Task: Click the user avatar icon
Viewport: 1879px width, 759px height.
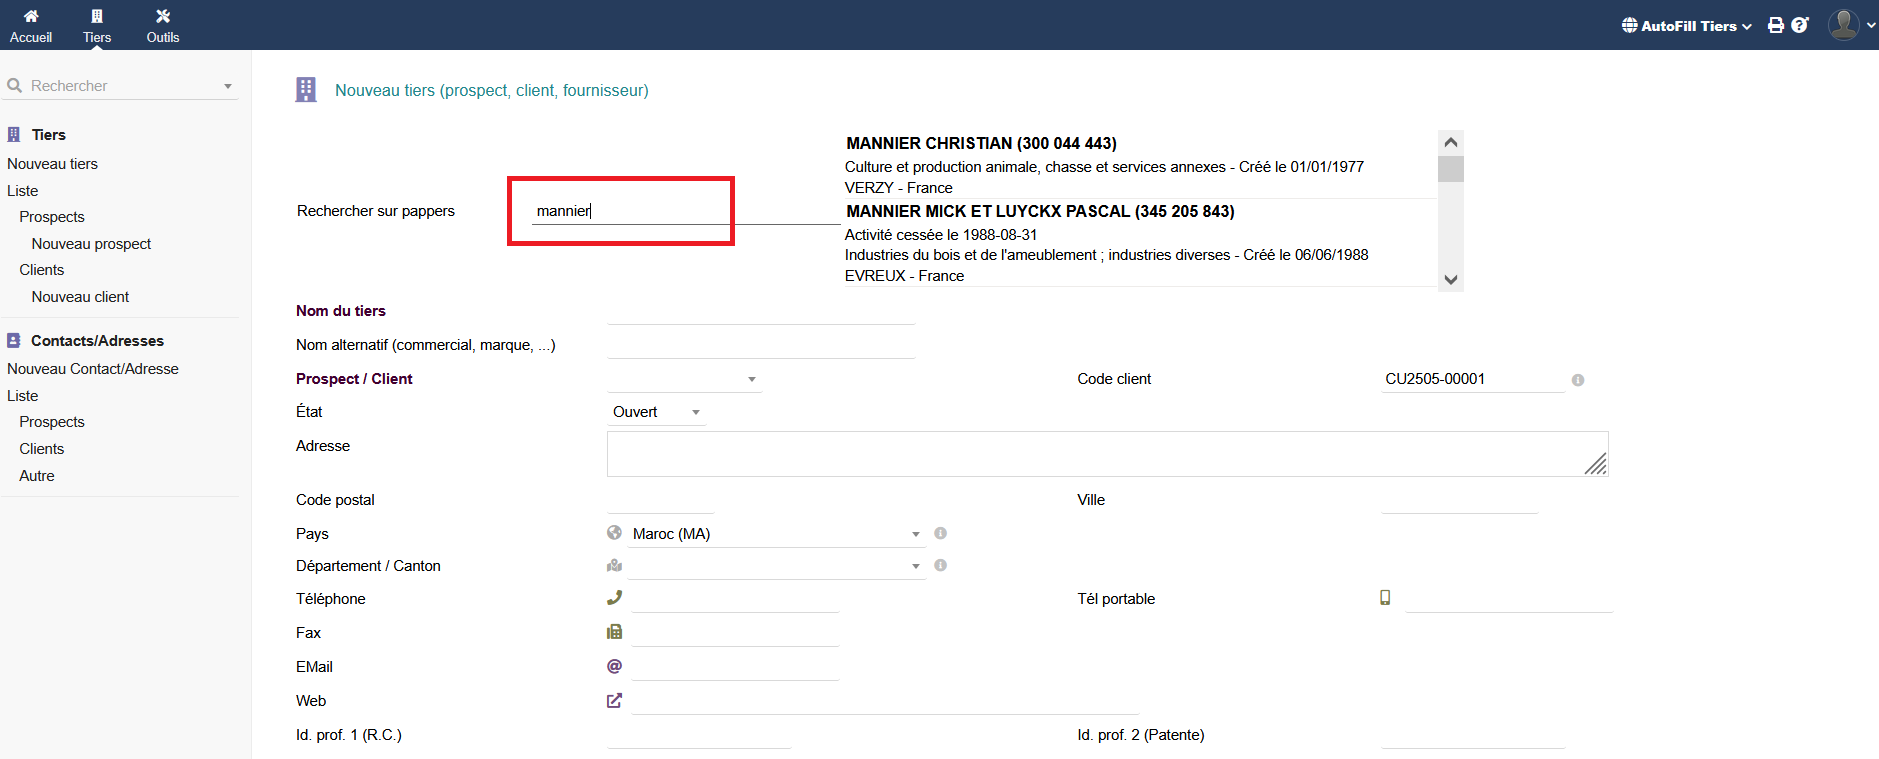Action: [1843, 25]
